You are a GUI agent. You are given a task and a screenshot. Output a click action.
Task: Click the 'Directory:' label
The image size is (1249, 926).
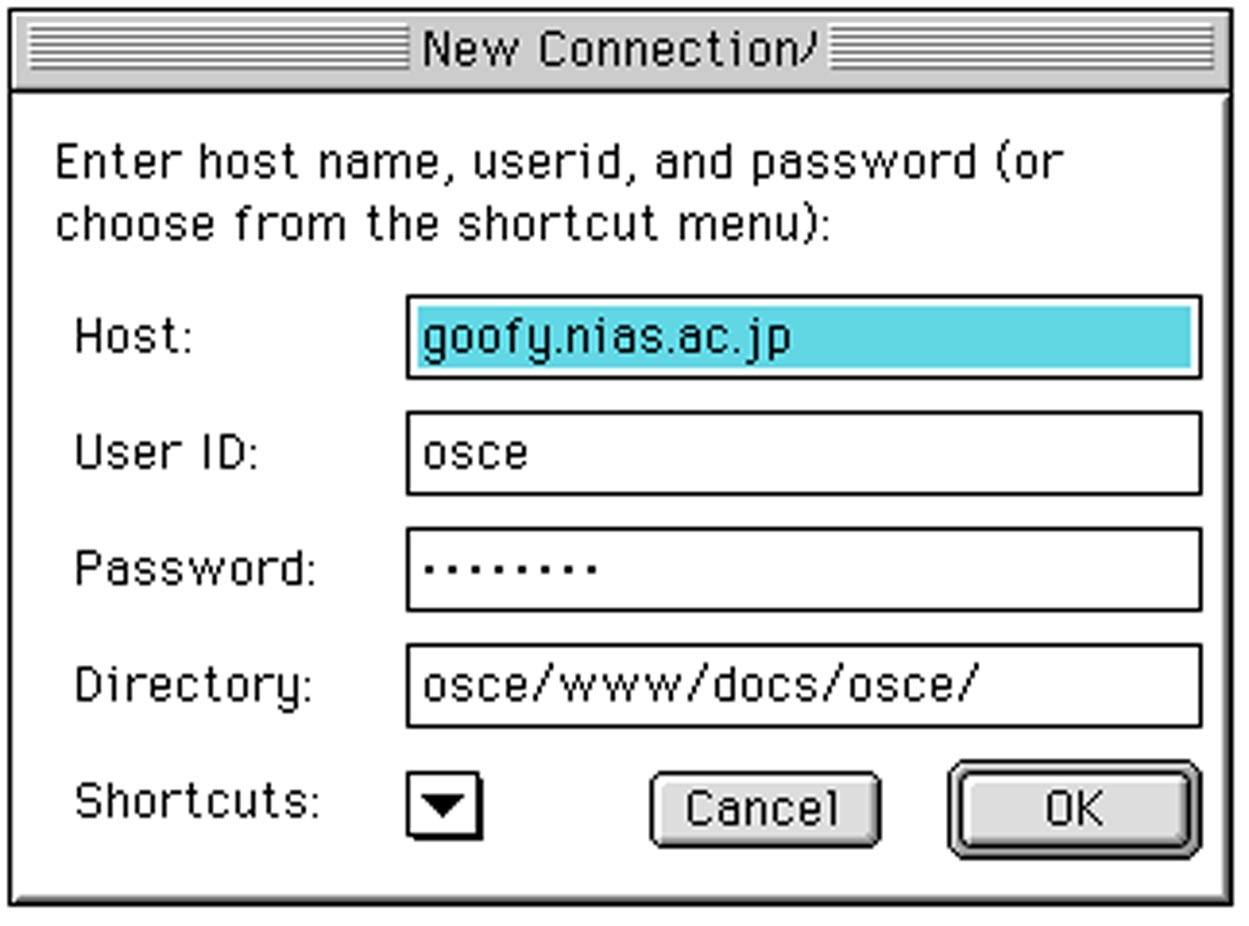(194, 687)
